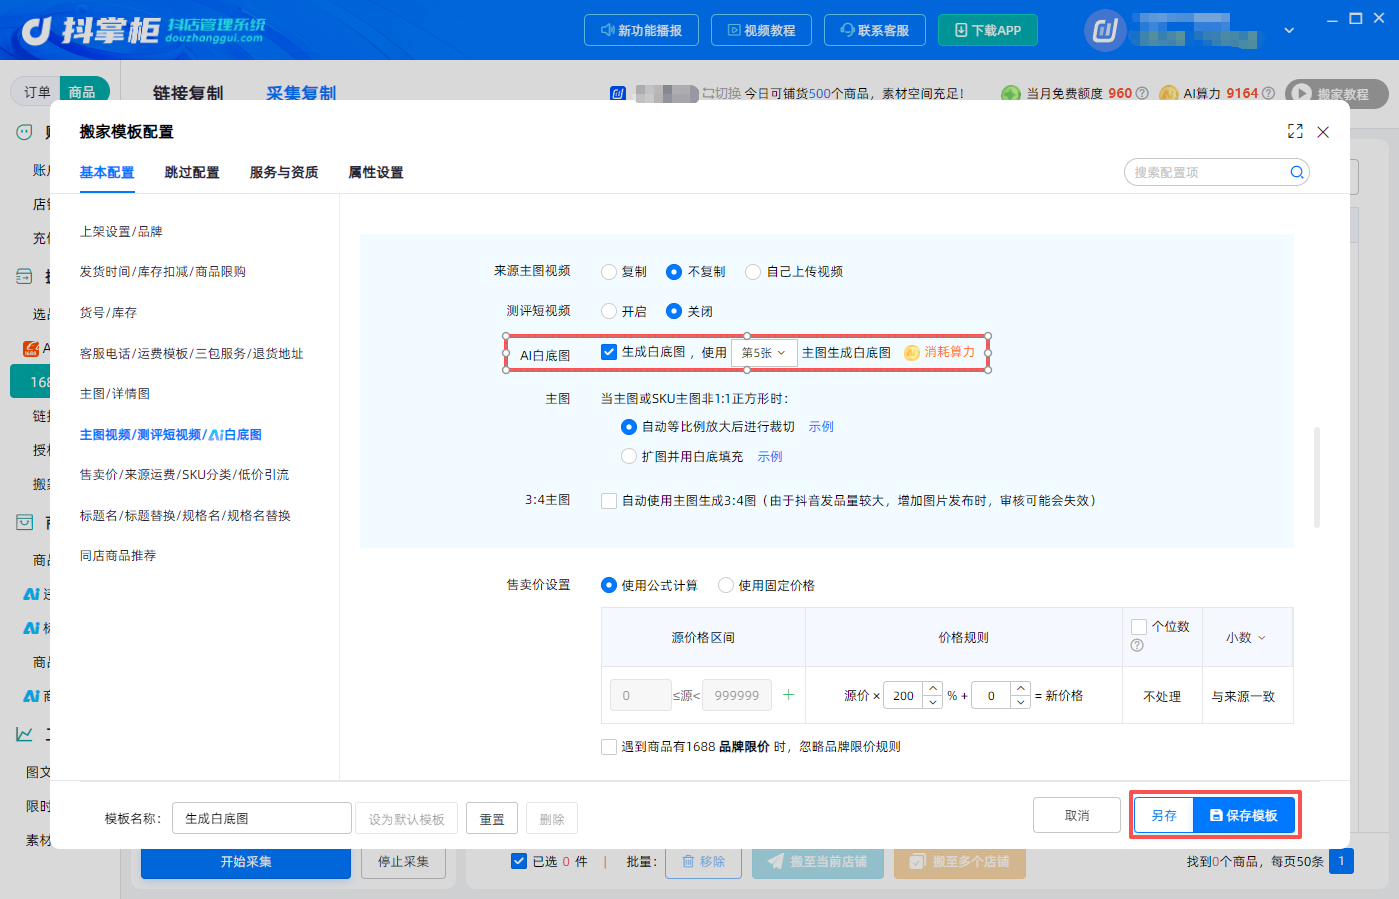Focus the 模板名称 input field
1399x899 pixels.
[262, 819]
